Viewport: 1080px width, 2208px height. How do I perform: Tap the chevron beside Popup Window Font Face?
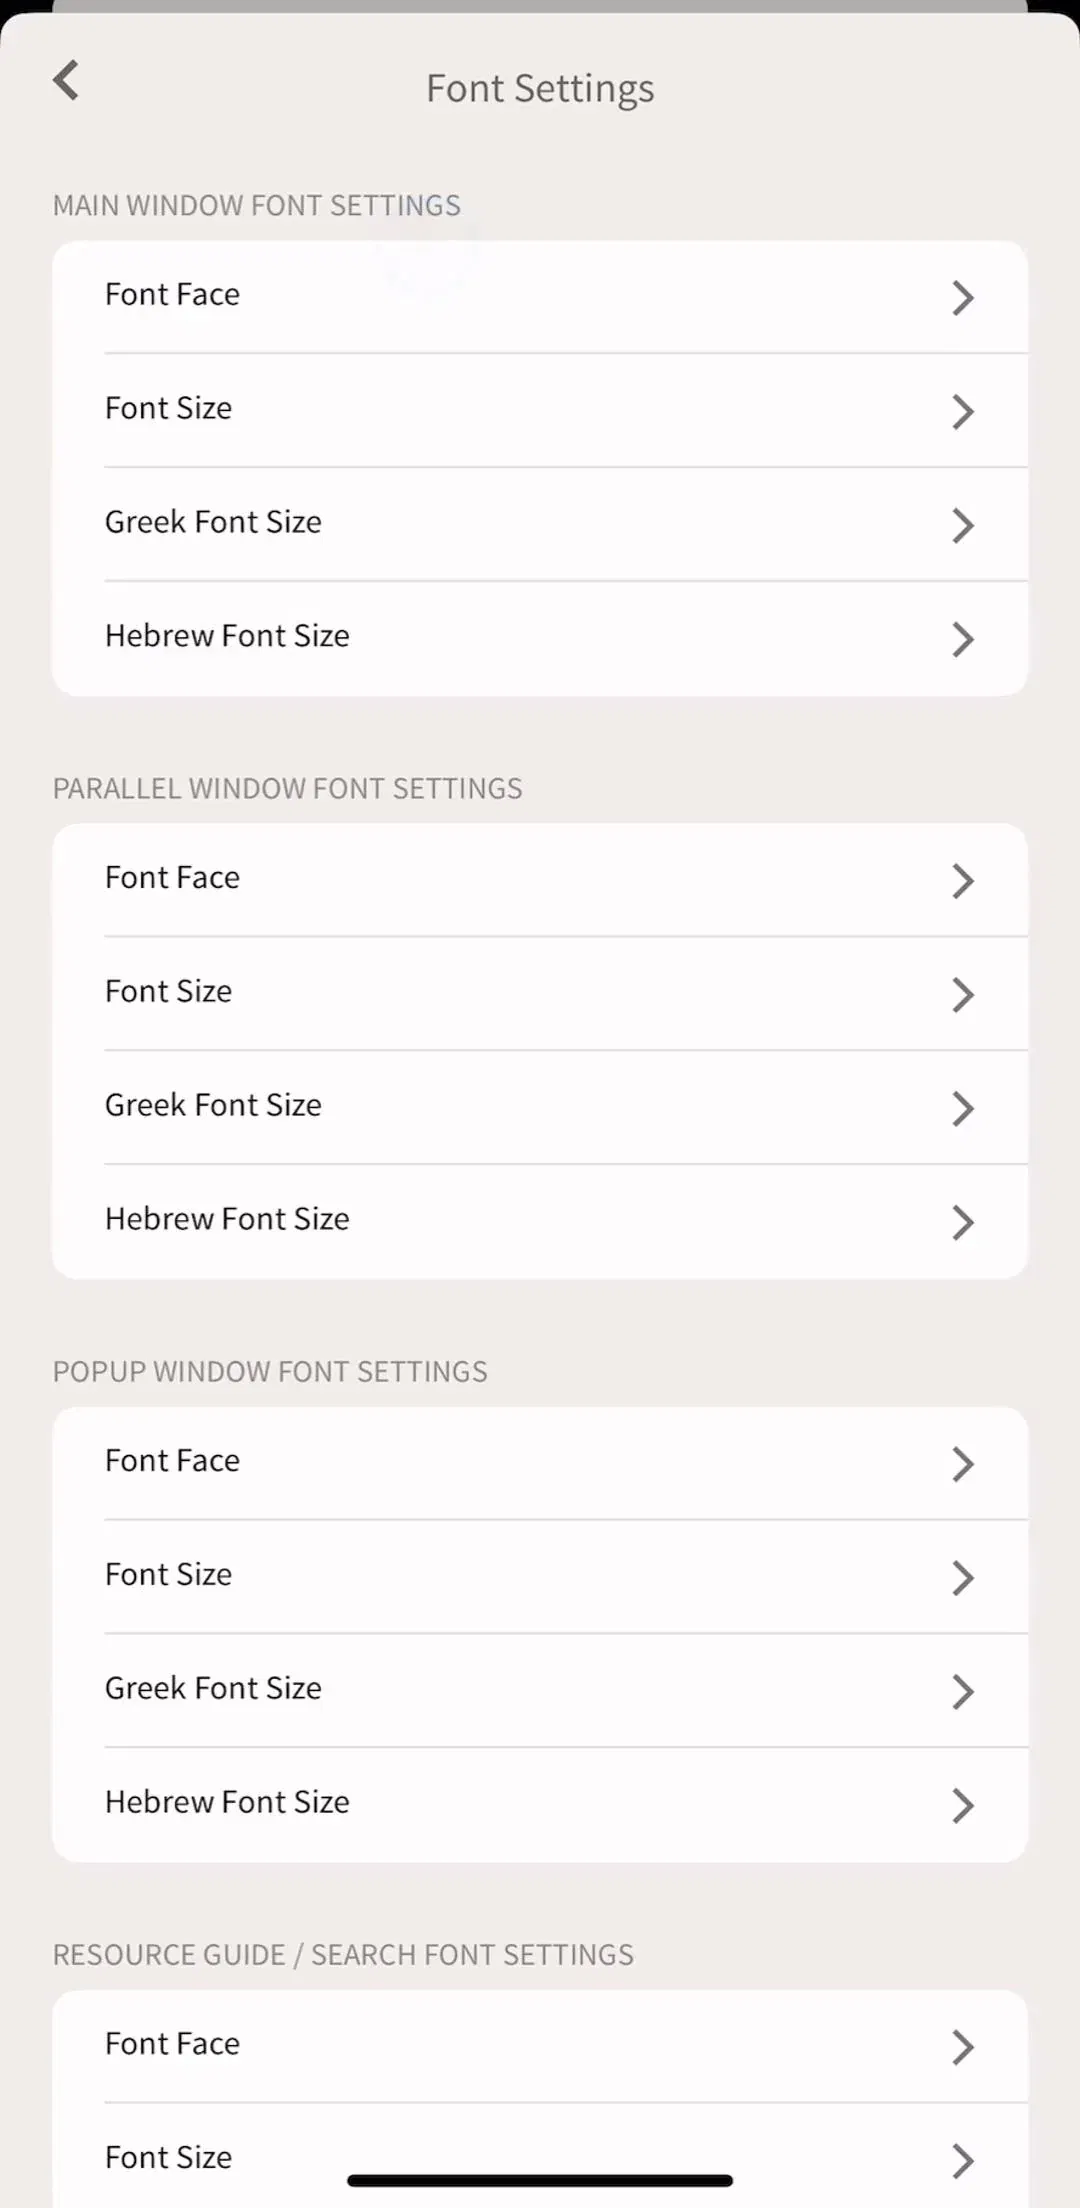click(x=962, y=1464)
